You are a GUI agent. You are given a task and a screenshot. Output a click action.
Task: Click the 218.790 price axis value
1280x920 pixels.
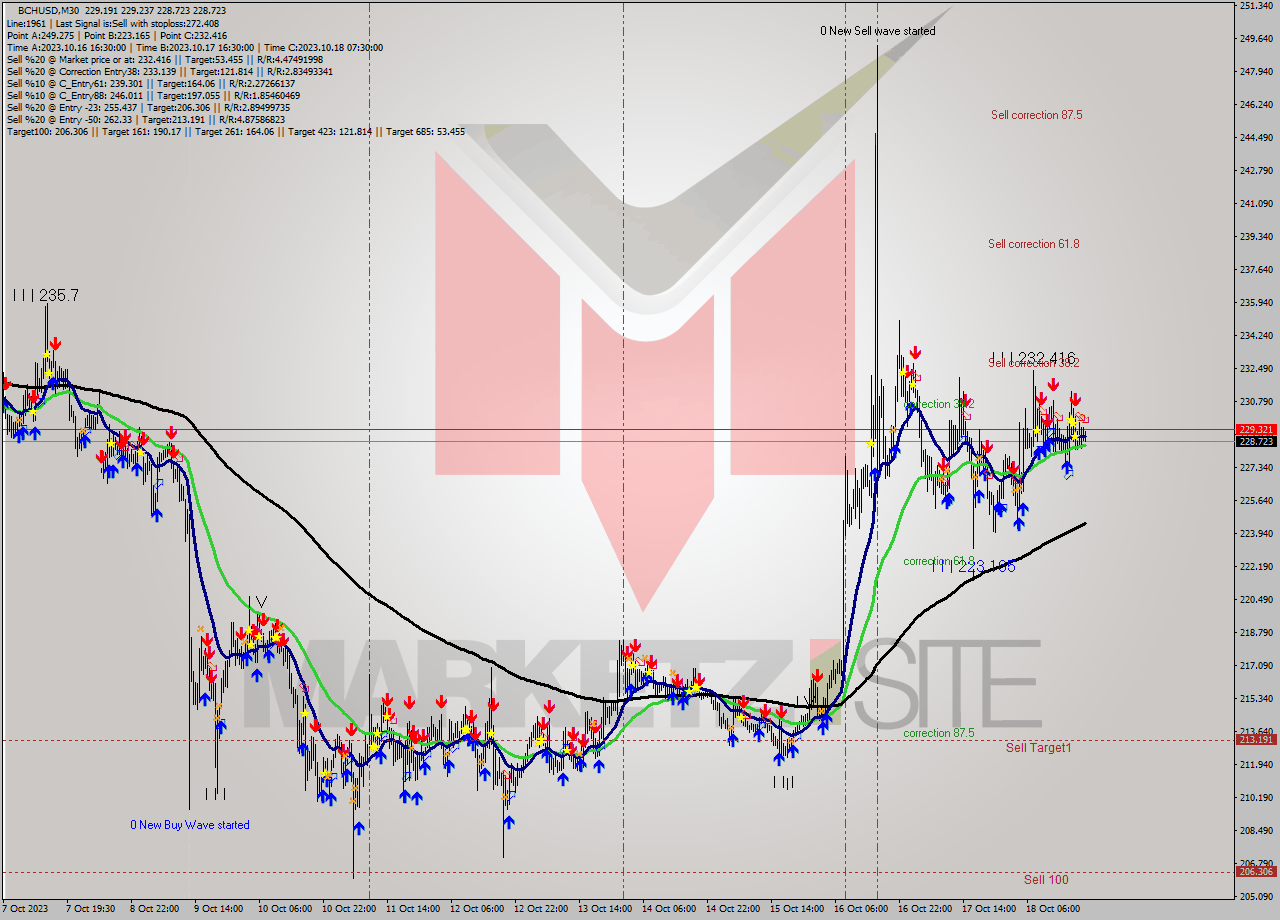click(x=1255, y=632)
